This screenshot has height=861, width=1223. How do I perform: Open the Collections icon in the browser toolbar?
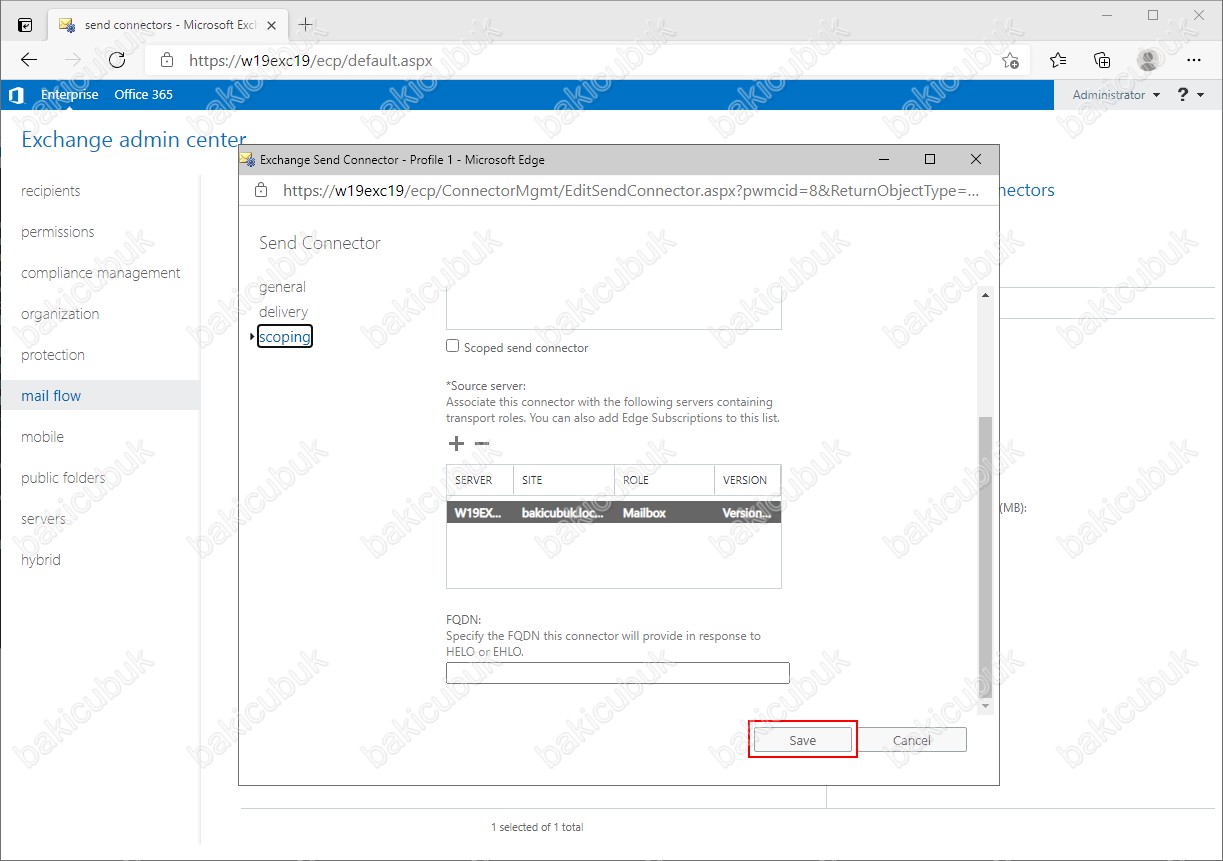pyautogui.click(x=1103, y=60)
